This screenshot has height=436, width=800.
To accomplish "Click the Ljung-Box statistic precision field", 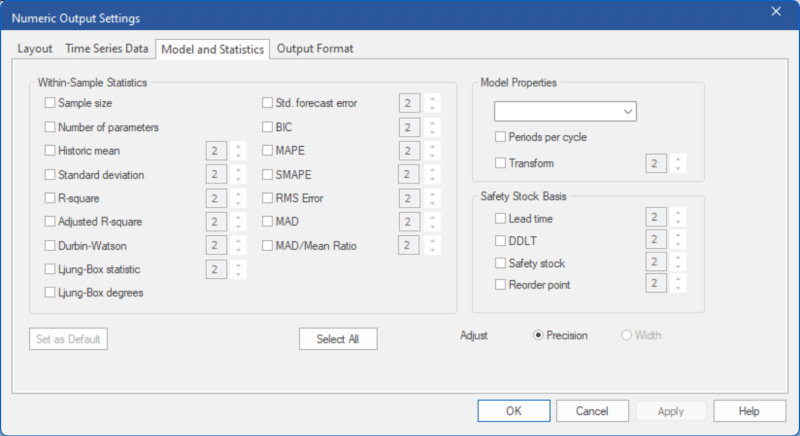I will tap(216, 269).
